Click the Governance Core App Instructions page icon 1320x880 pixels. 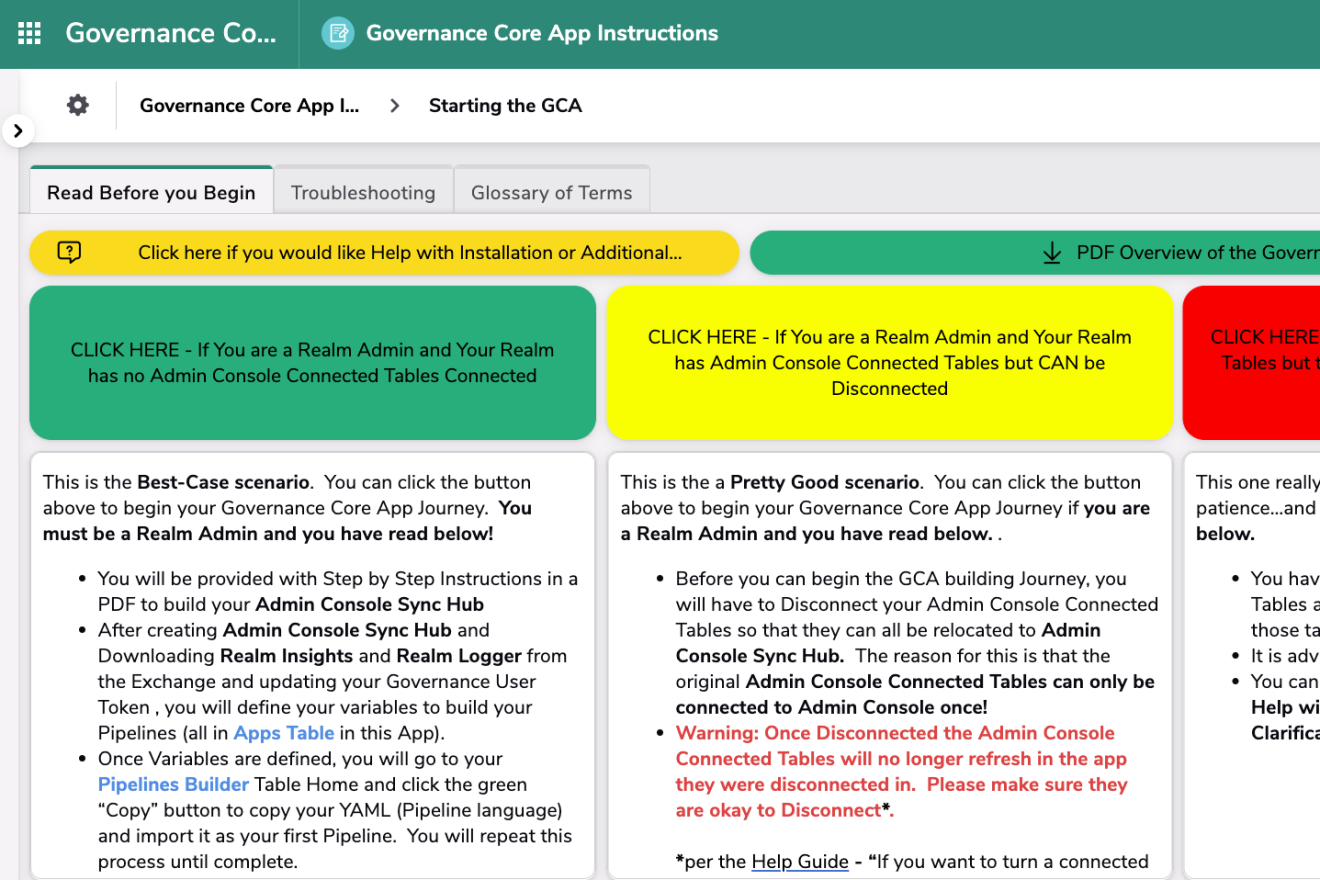[338, 33]
